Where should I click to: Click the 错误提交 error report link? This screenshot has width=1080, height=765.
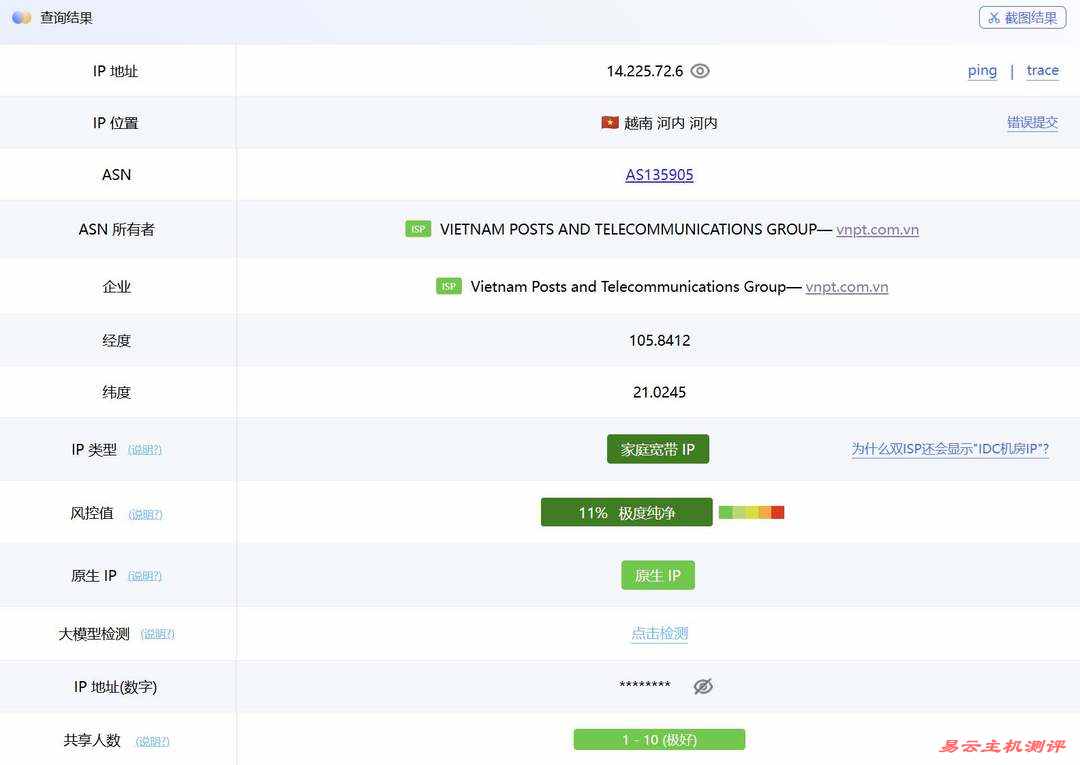coord(1032,123)
